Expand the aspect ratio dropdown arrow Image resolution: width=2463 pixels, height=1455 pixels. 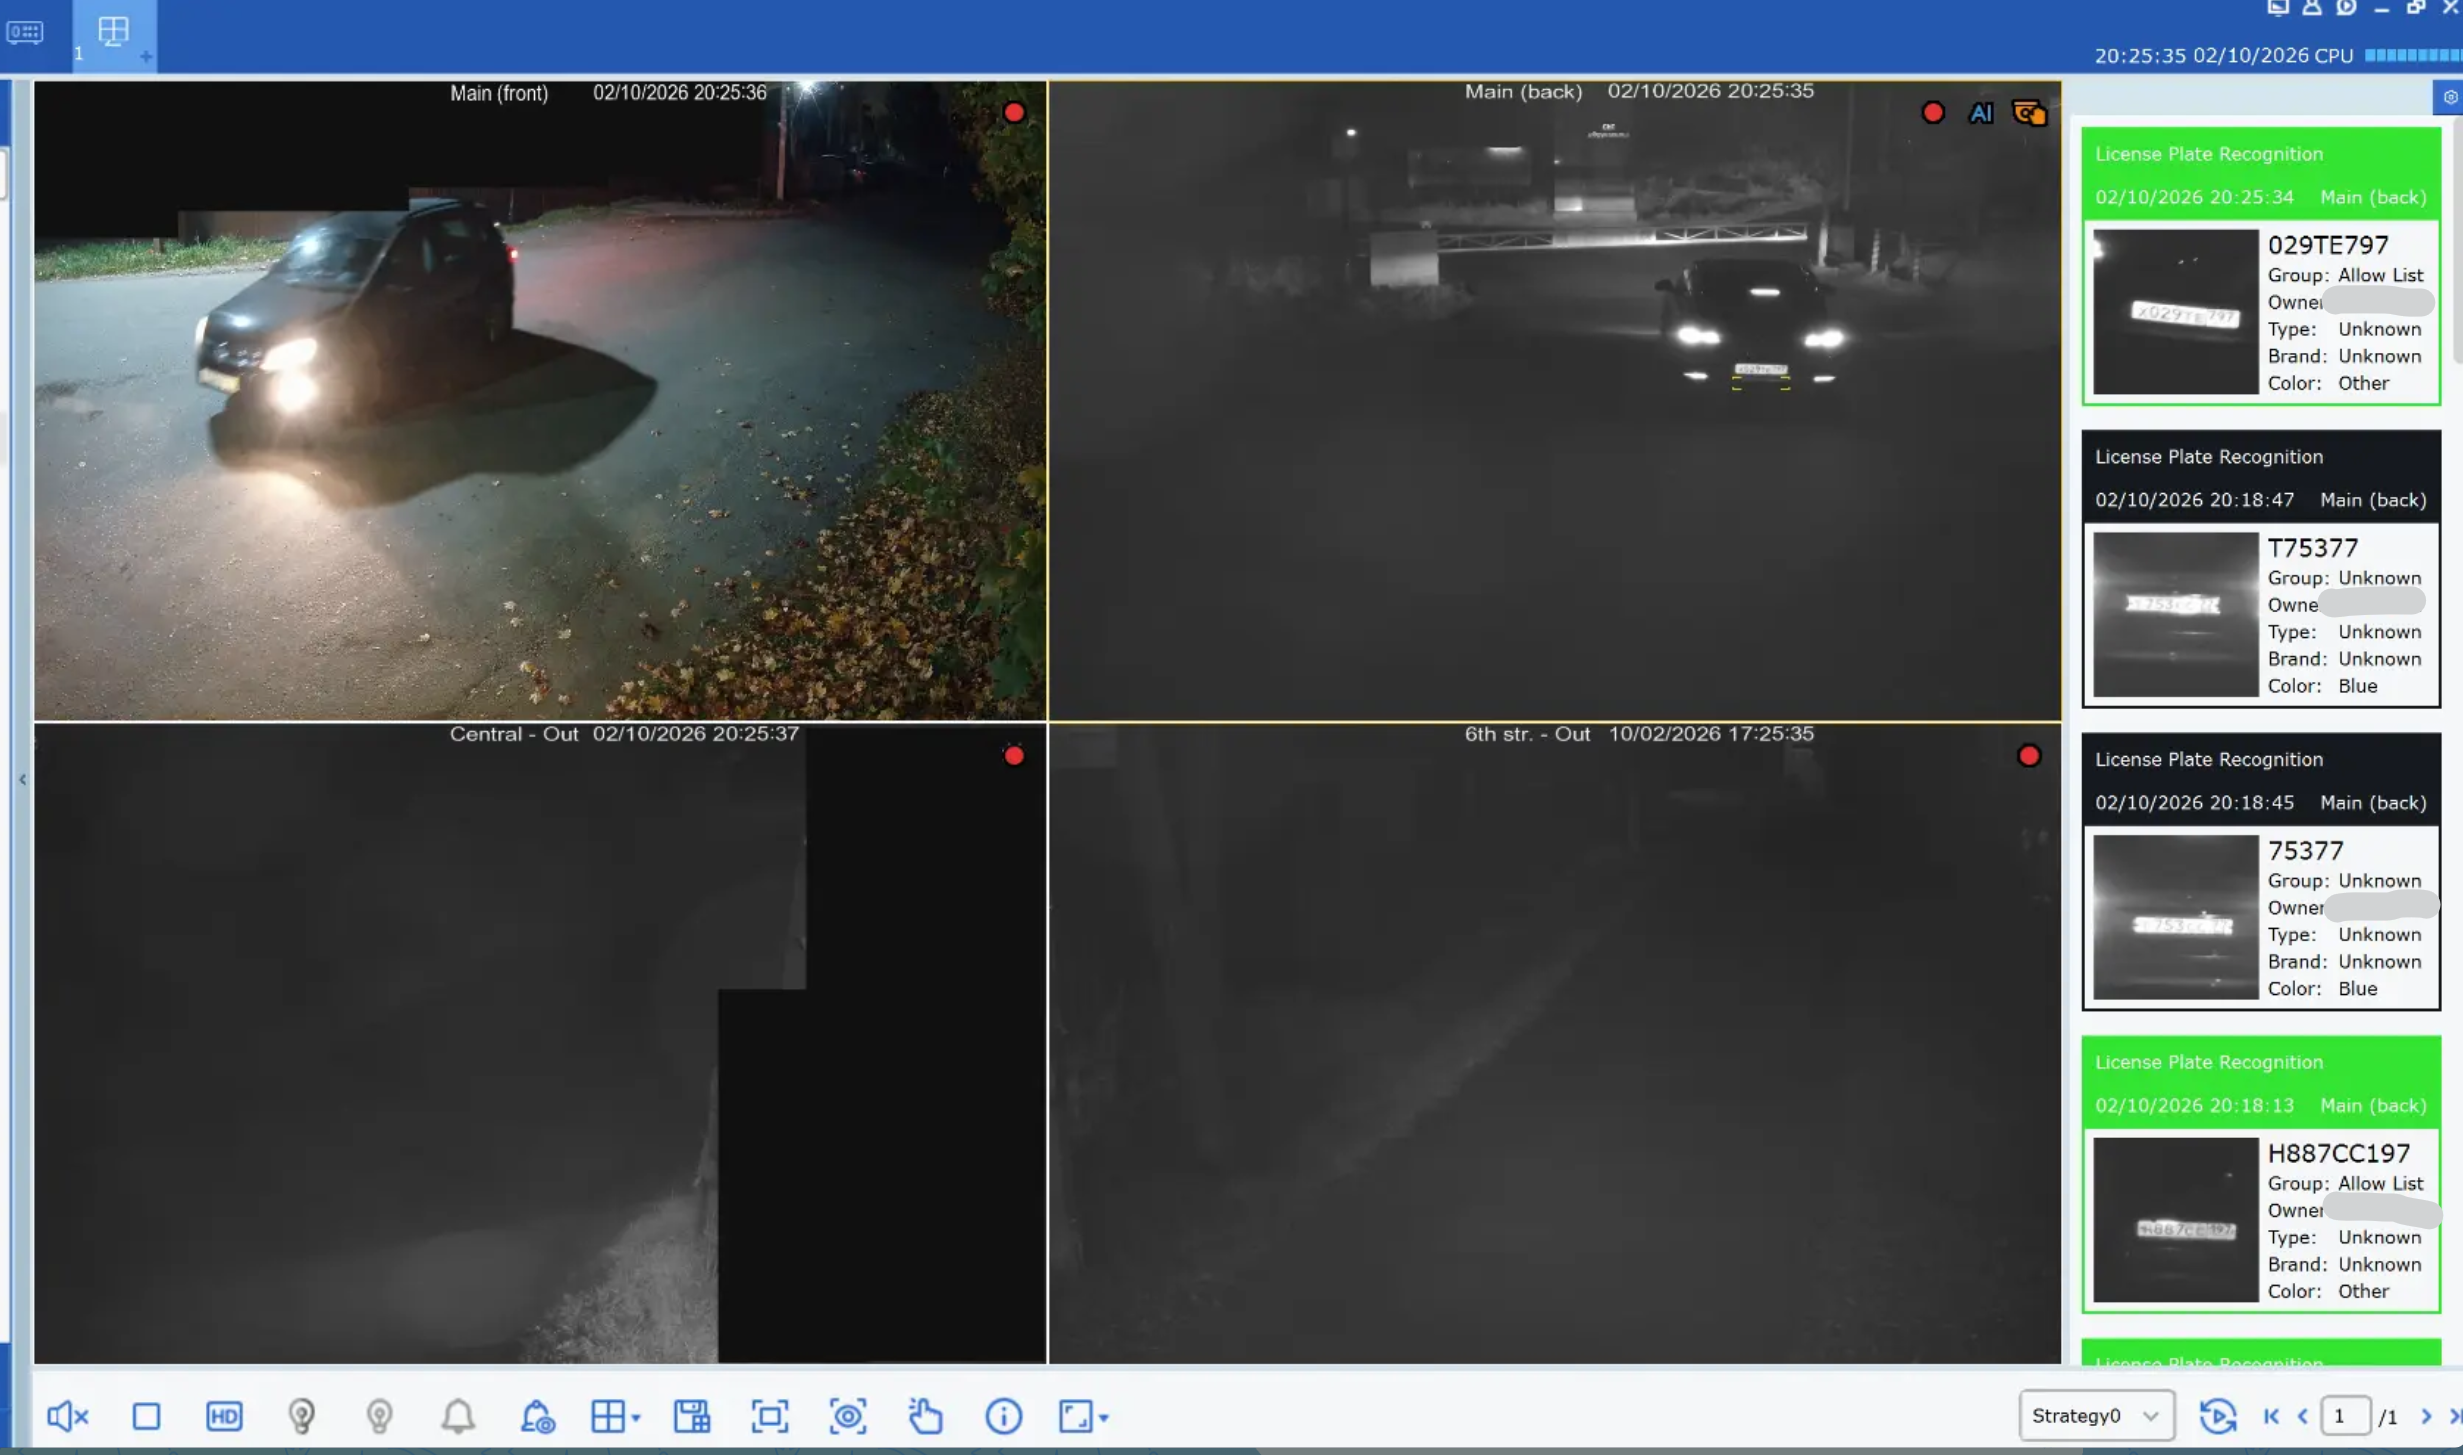(x=1104, y=1417)
